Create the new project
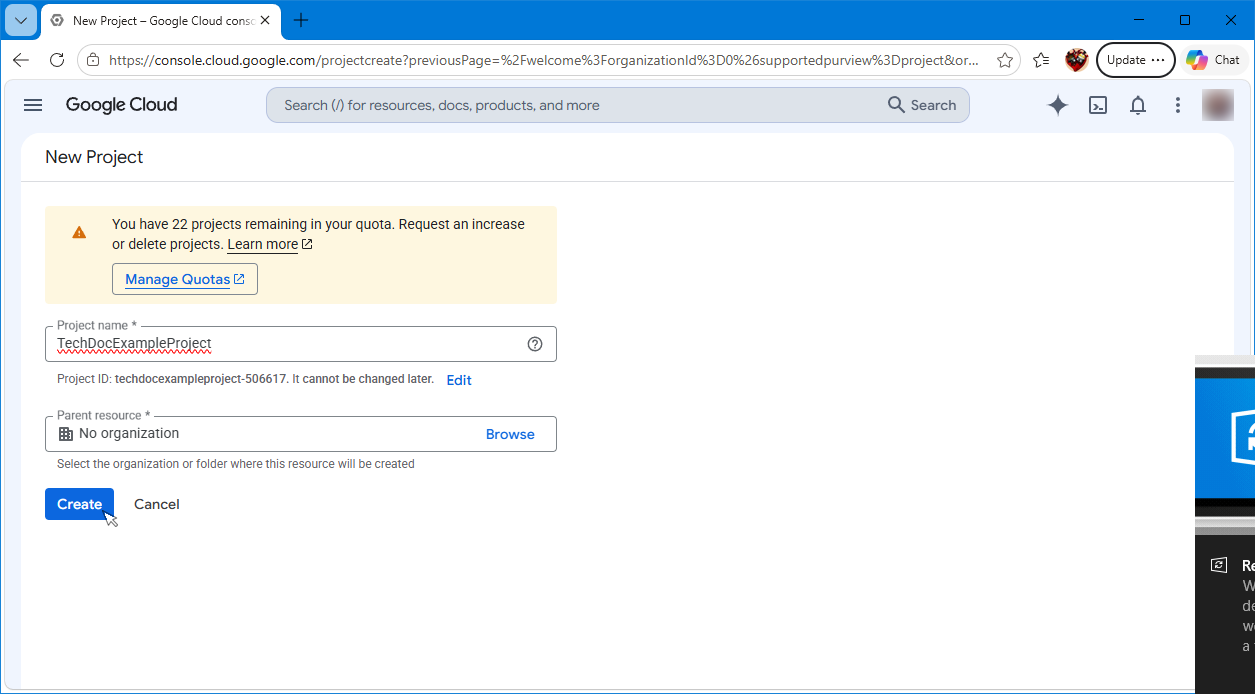 point(79,504)
